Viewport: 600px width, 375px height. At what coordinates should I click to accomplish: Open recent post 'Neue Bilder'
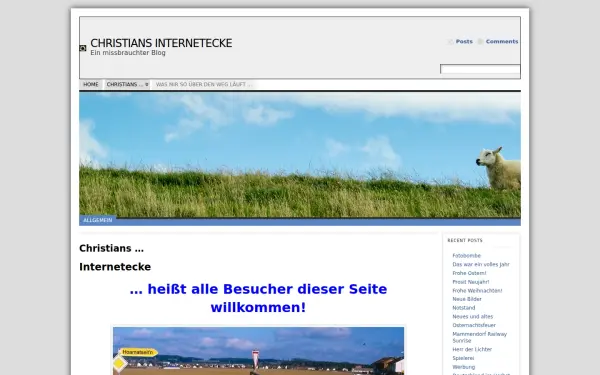click(467, 299)
